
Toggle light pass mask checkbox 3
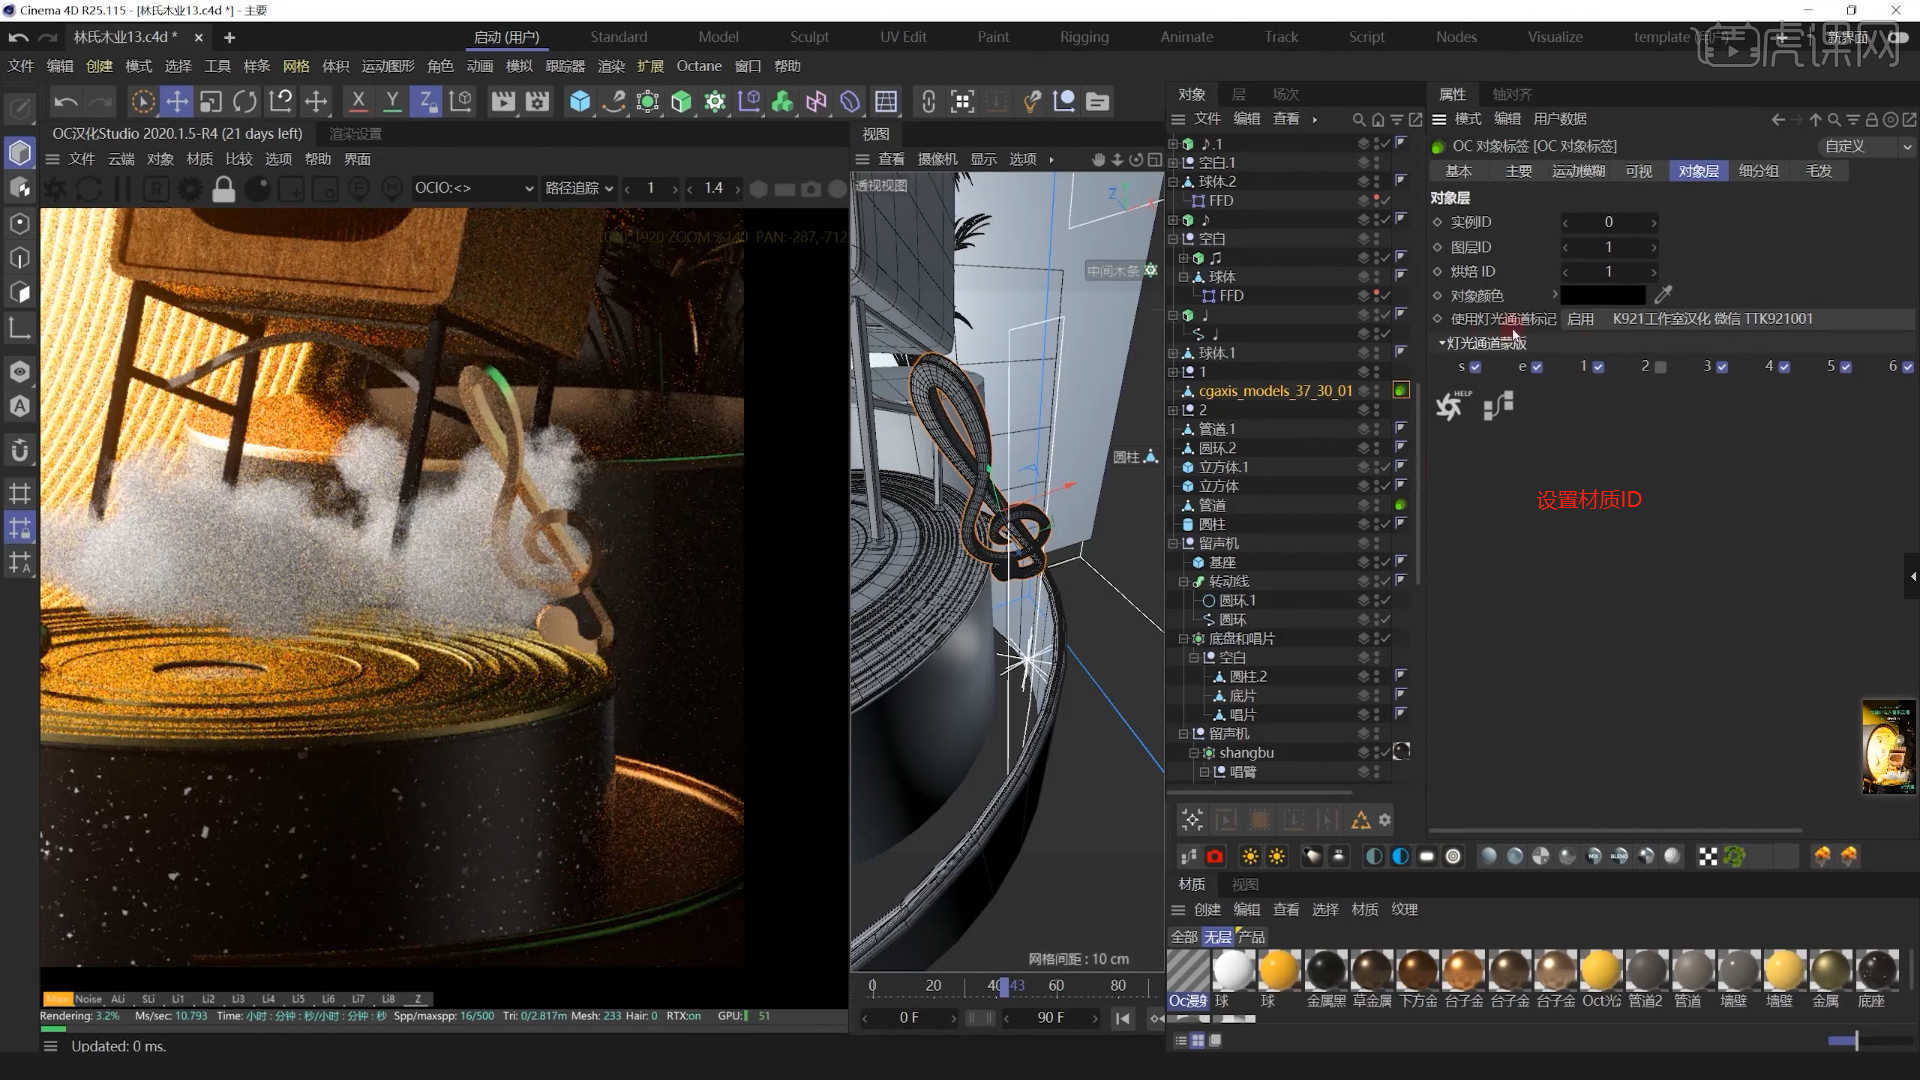pyautogui.click(x=1722, y=367)
